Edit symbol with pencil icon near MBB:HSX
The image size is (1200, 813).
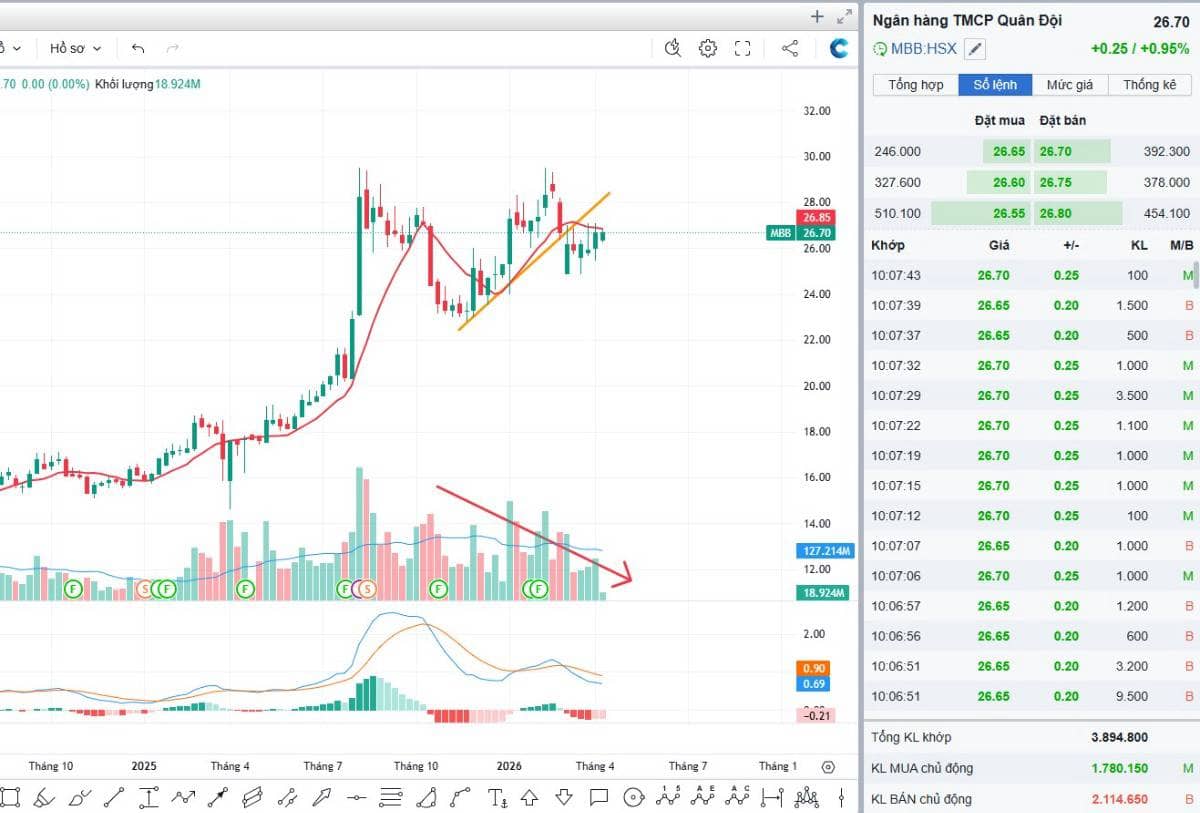point(975,48)
